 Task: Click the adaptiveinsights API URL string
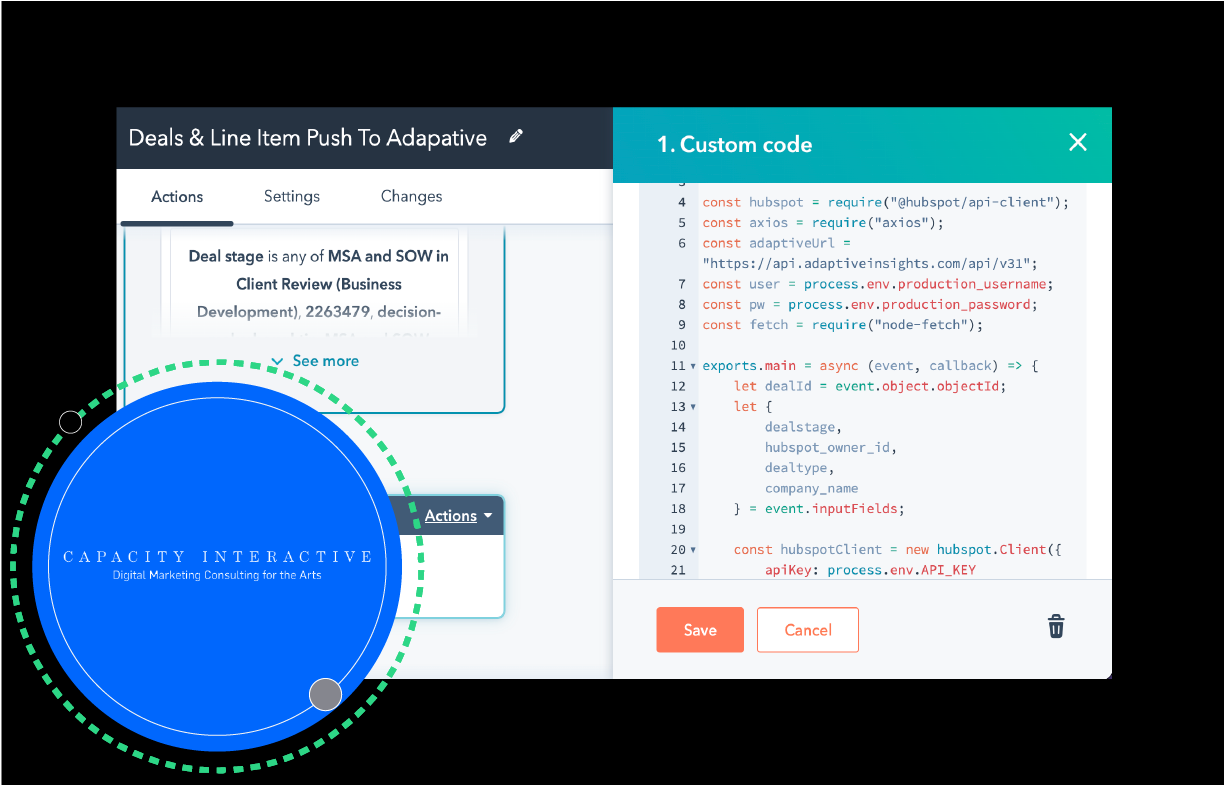(870, 264)
